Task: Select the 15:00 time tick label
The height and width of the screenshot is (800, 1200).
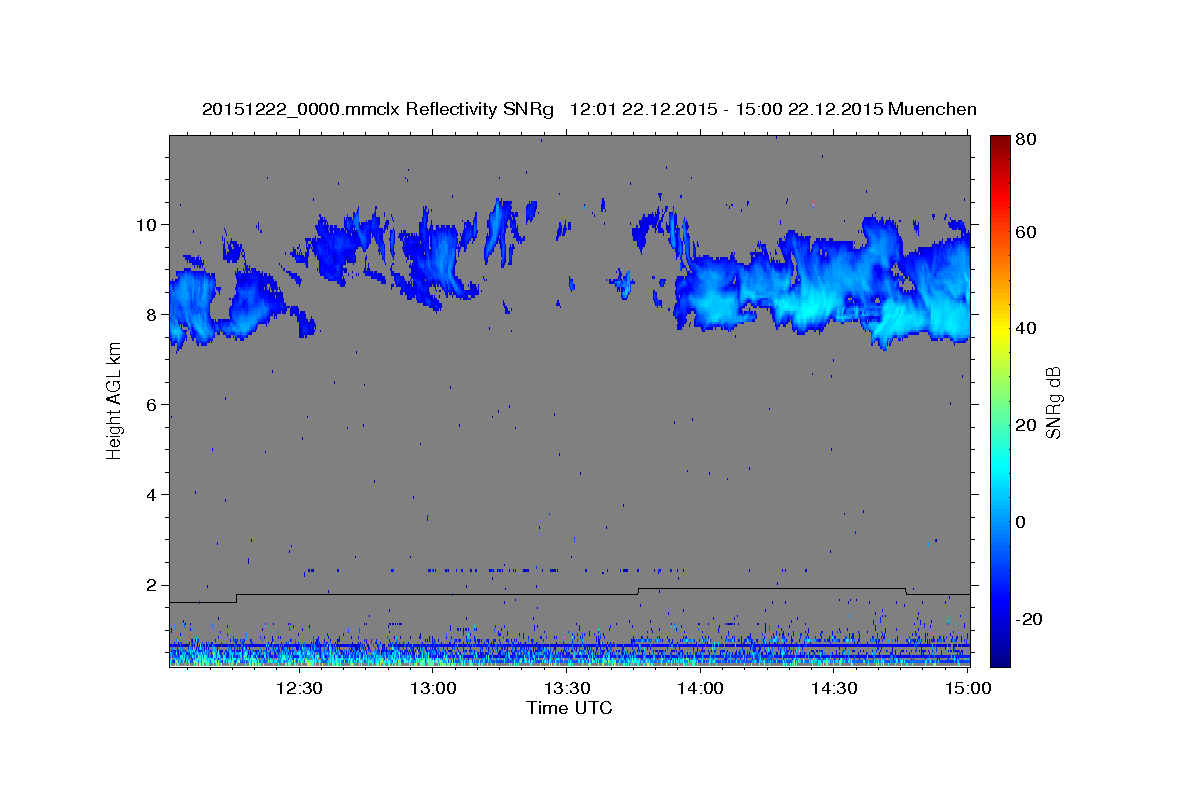Action: tap(968, 689)
